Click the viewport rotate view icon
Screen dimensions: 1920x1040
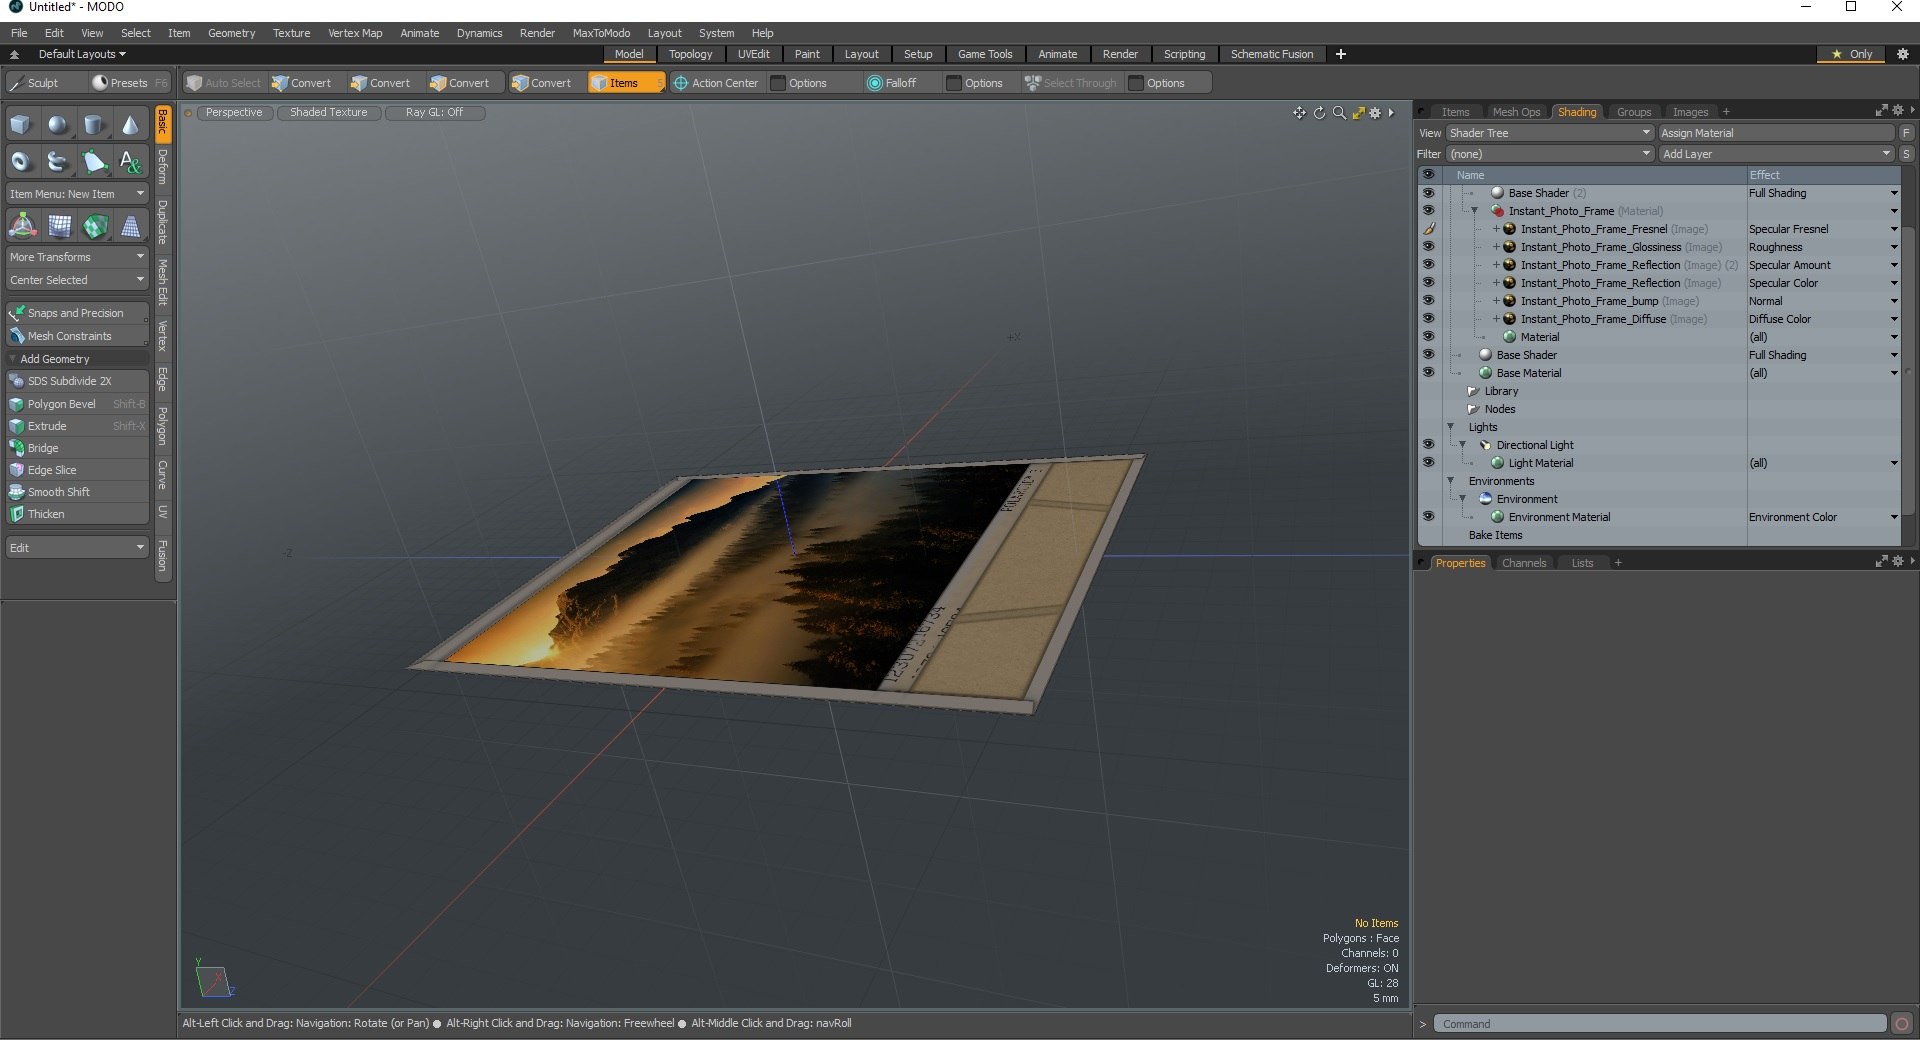coord(1319,113)
